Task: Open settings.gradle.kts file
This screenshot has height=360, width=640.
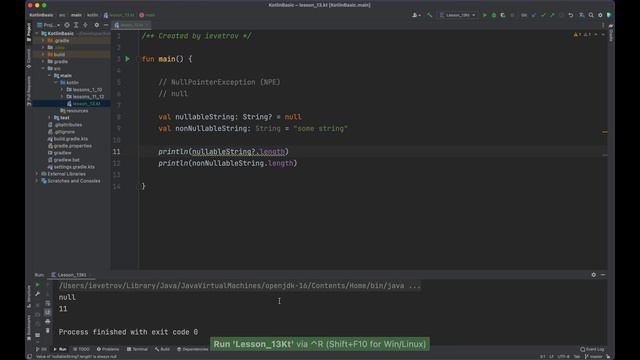Action: click(x=71, y=167)
